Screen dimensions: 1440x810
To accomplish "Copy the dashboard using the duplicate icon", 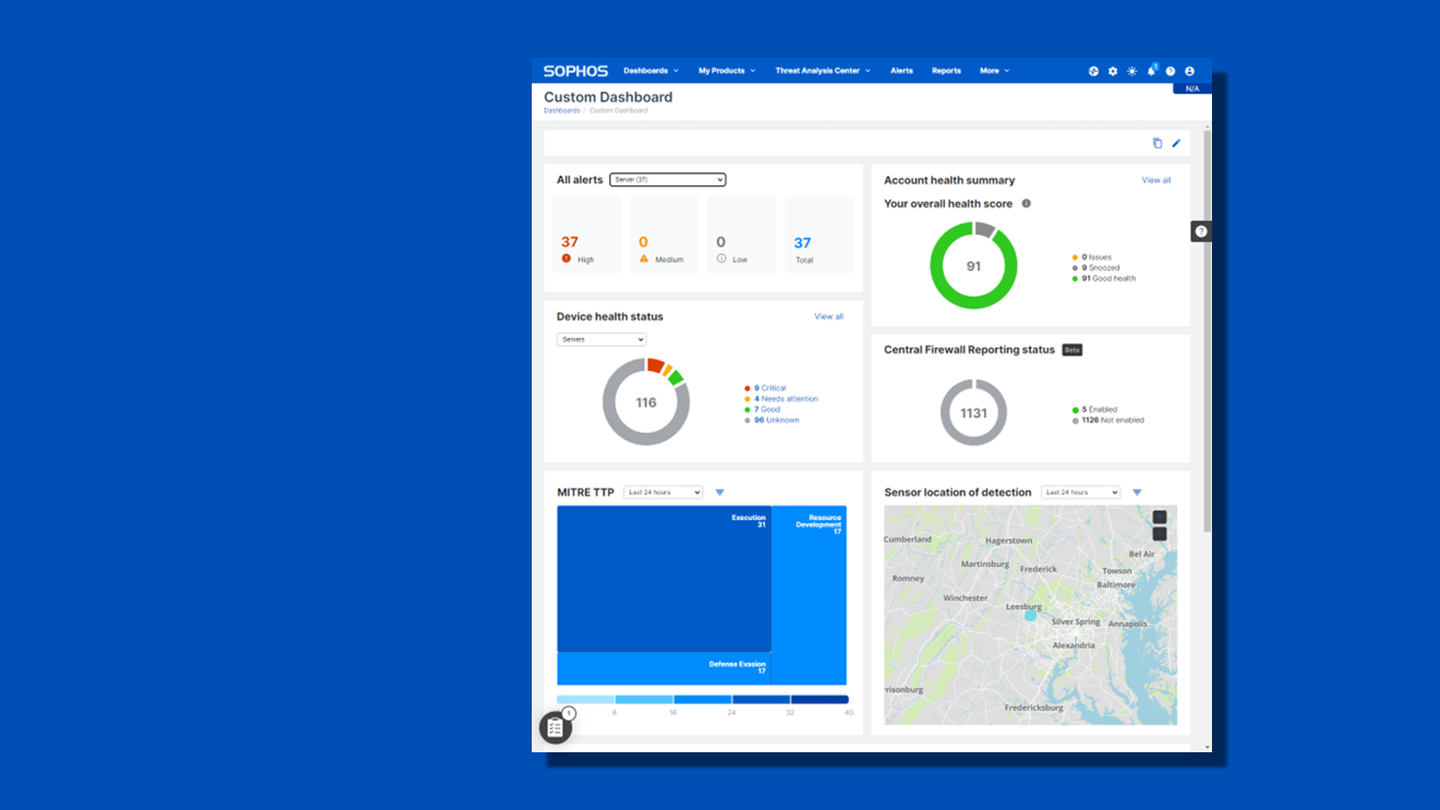I will [1158, 143].
